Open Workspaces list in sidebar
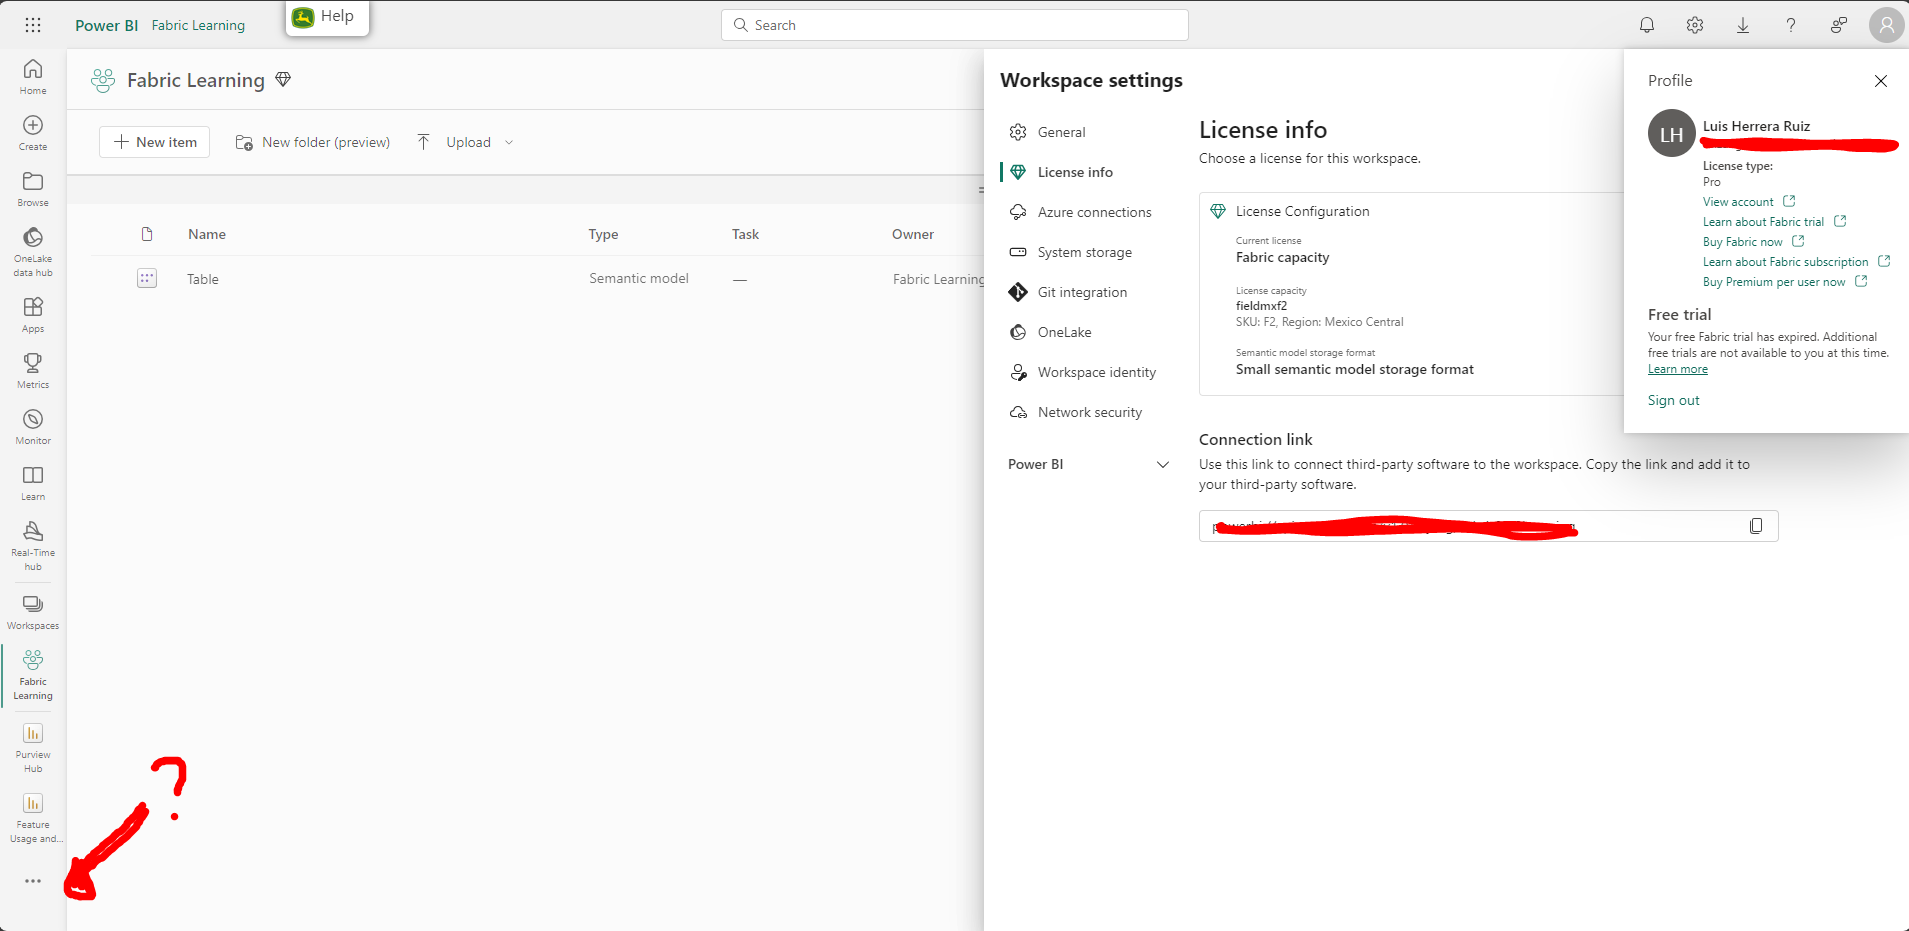Screen dimensions: 1909x931 coord(33,611)
